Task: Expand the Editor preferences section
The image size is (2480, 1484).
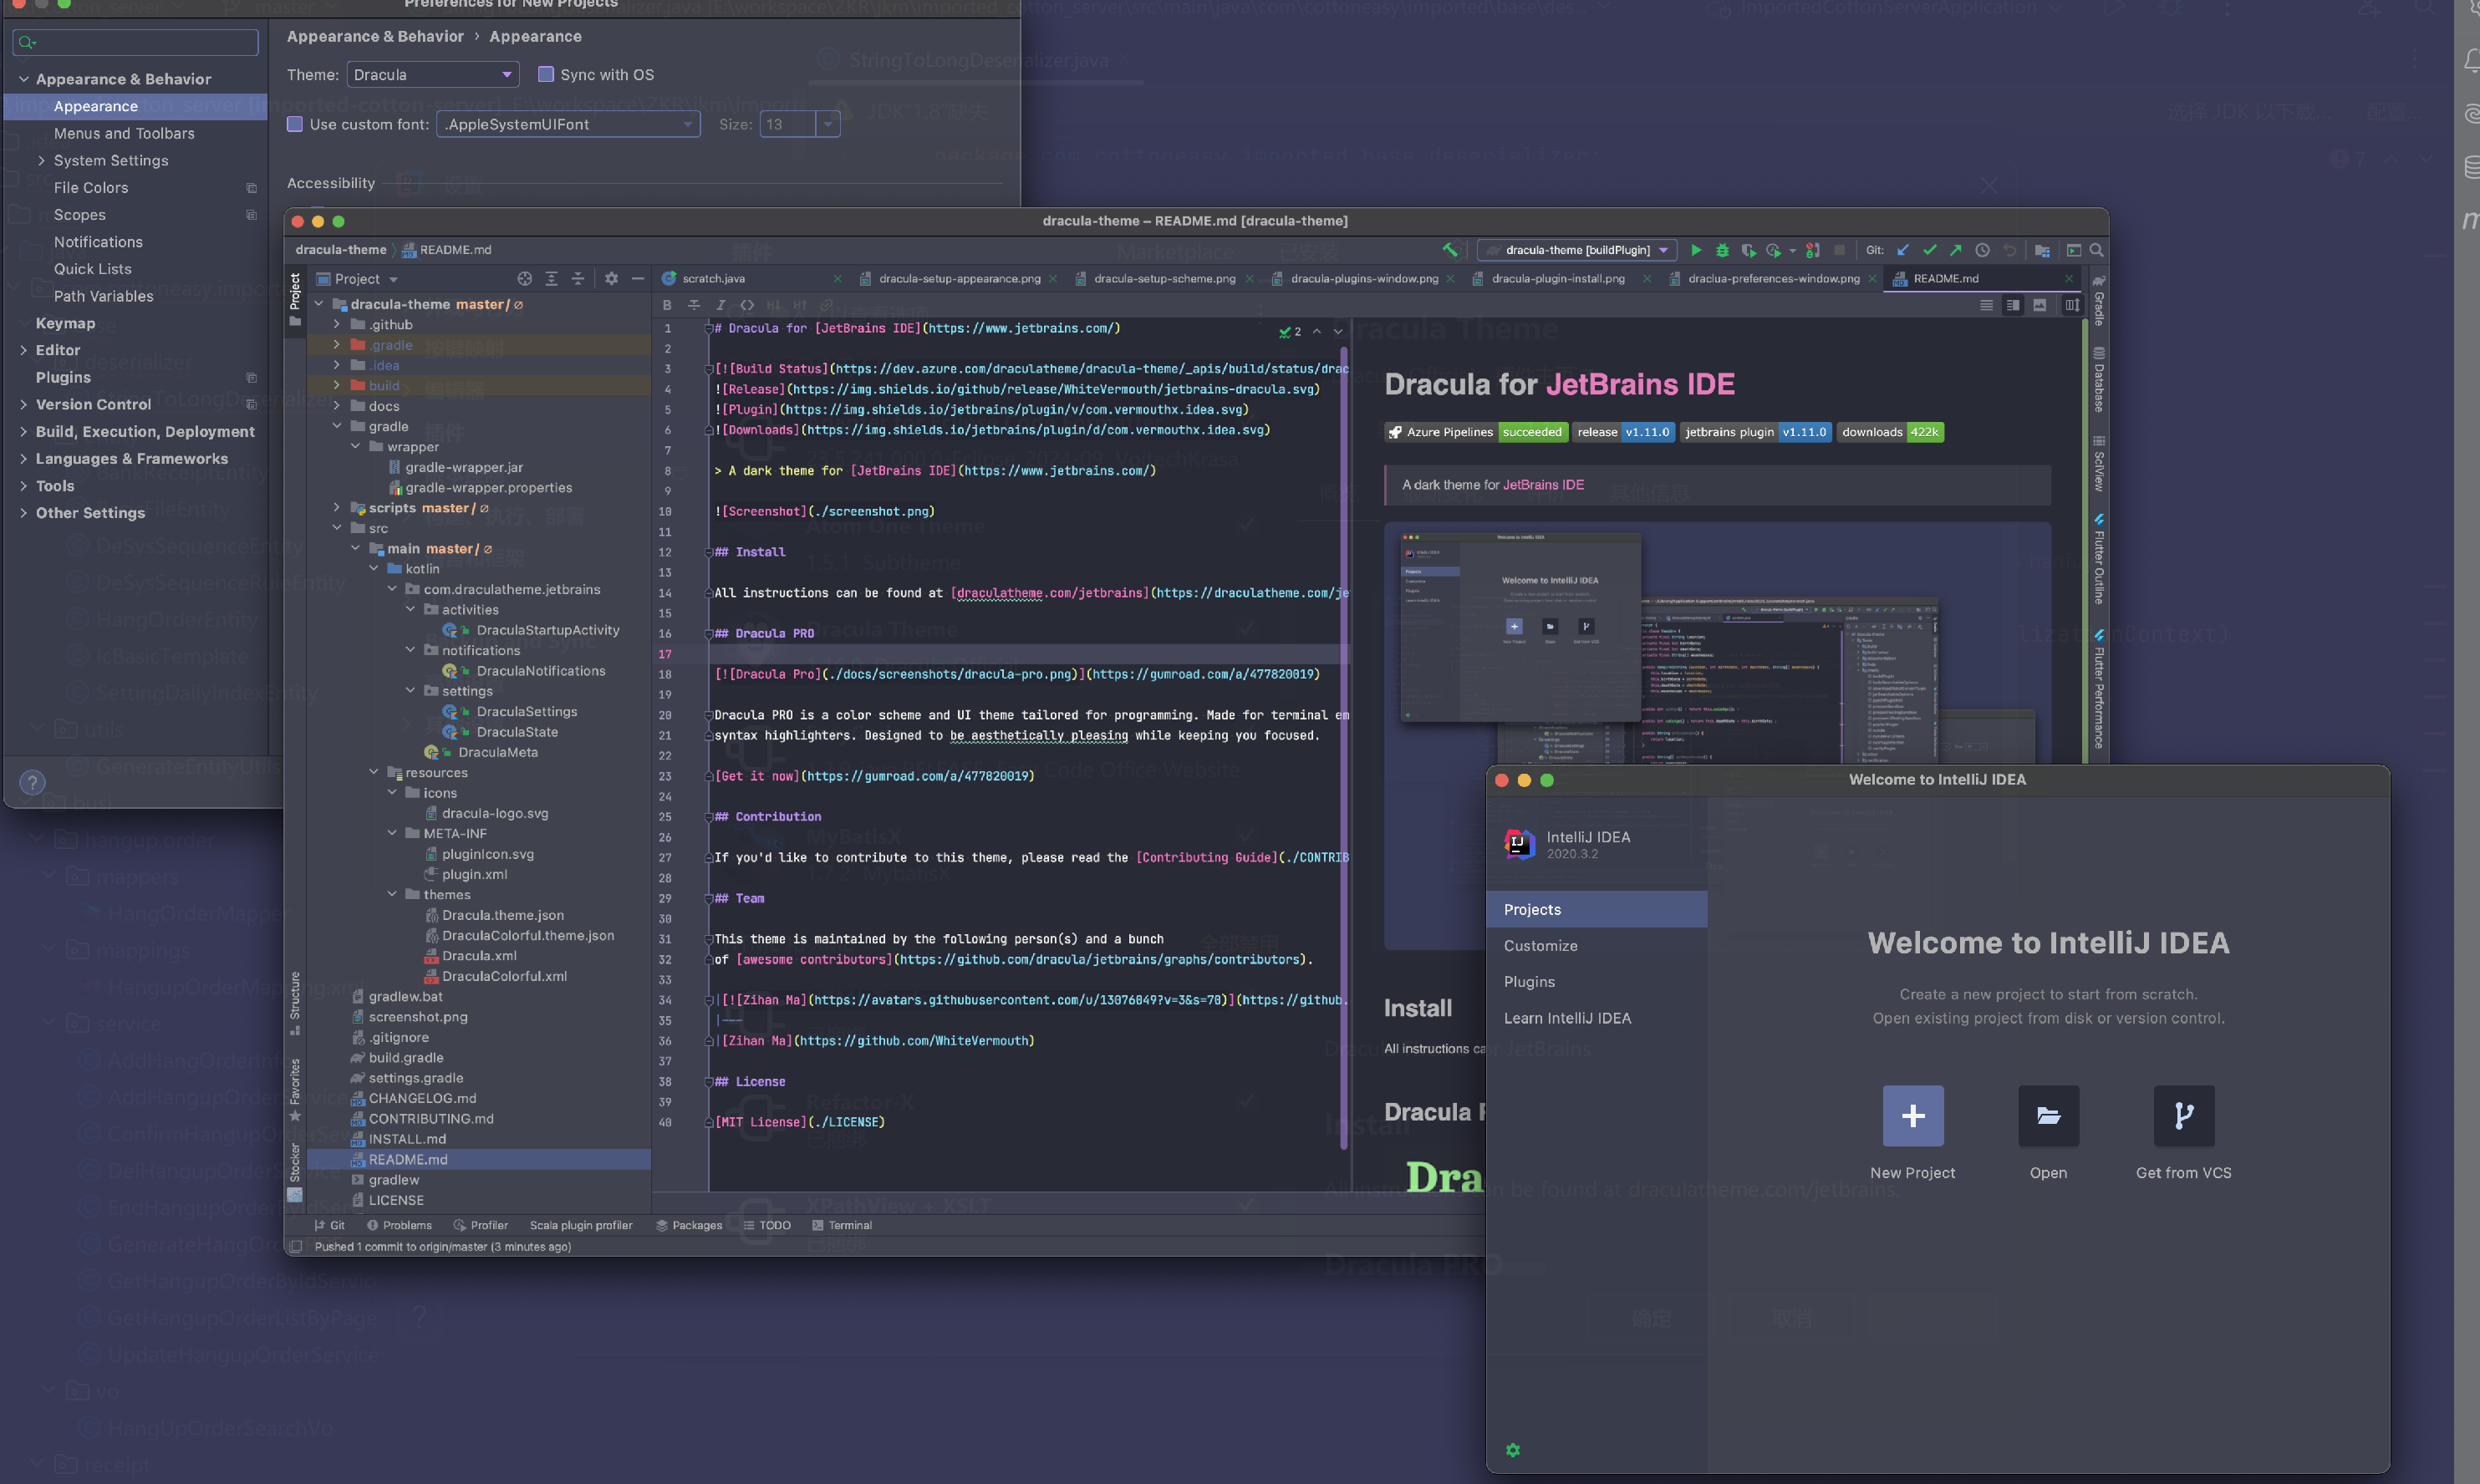Action: [x=23, y=350]
